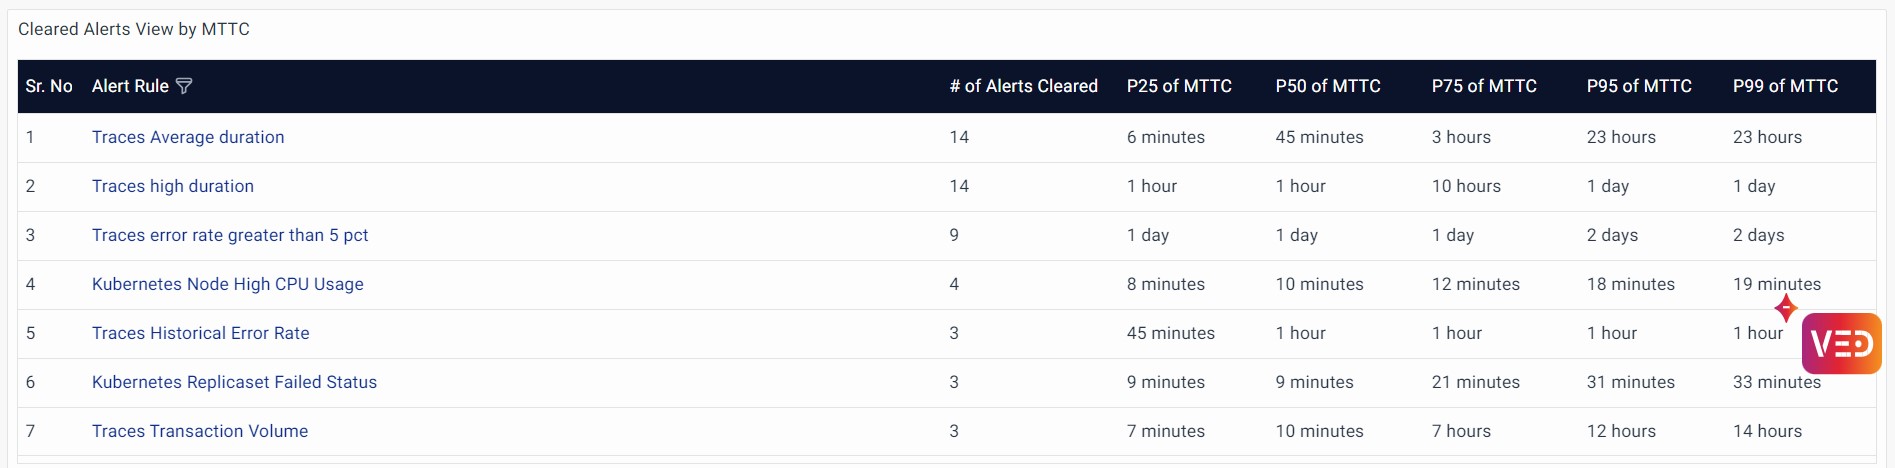Click the Alert Rule column header
Image resolution: width=1895 pixels, height=468 pixels.
click(130, 86)
